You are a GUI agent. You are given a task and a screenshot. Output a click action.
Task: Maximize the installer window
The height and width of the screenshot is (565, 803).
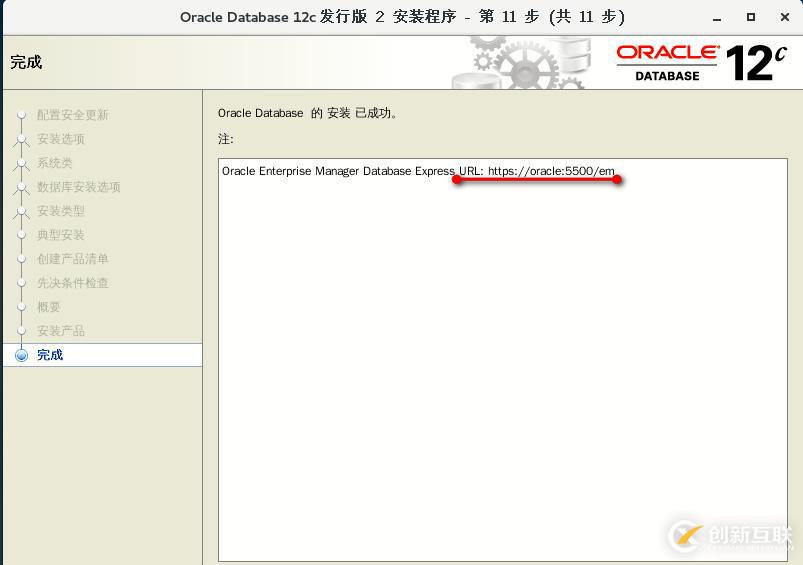point(751,17)
